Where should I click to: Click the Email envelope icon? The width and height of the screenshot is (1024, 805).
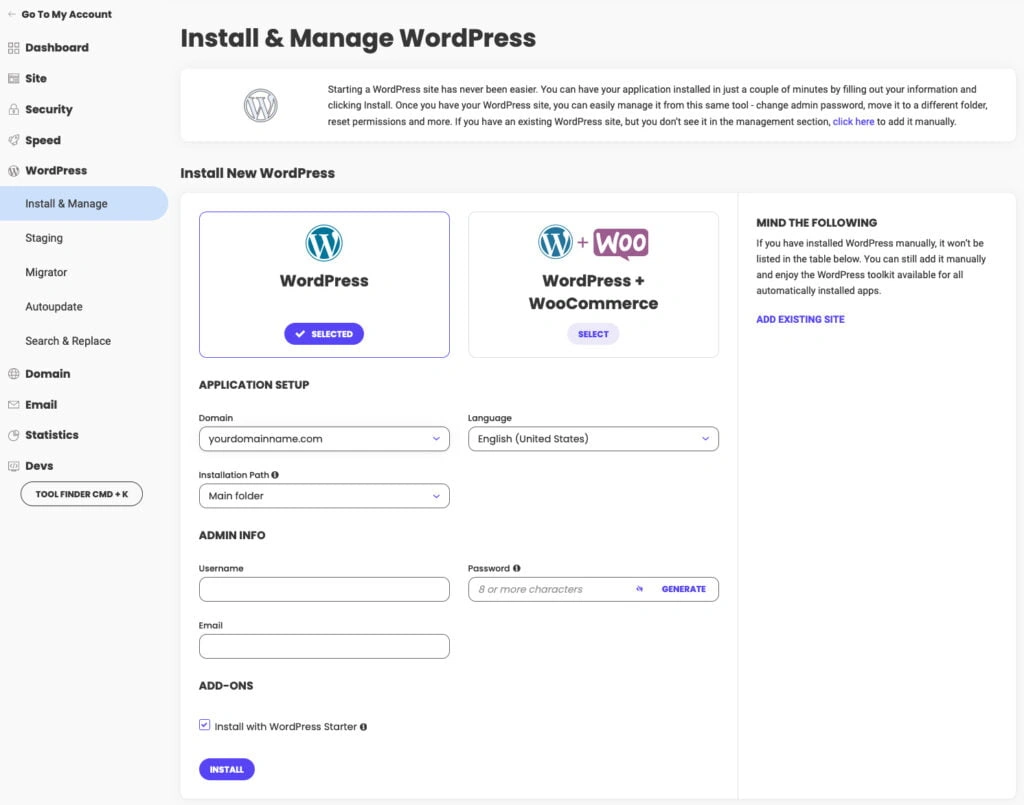14,405
